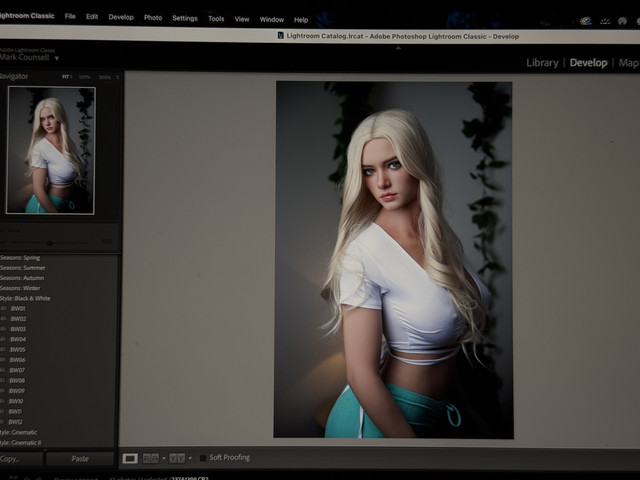This screenshot has height=480, width=640.
Task: Open the View menu
Action: tap(242, 19)
